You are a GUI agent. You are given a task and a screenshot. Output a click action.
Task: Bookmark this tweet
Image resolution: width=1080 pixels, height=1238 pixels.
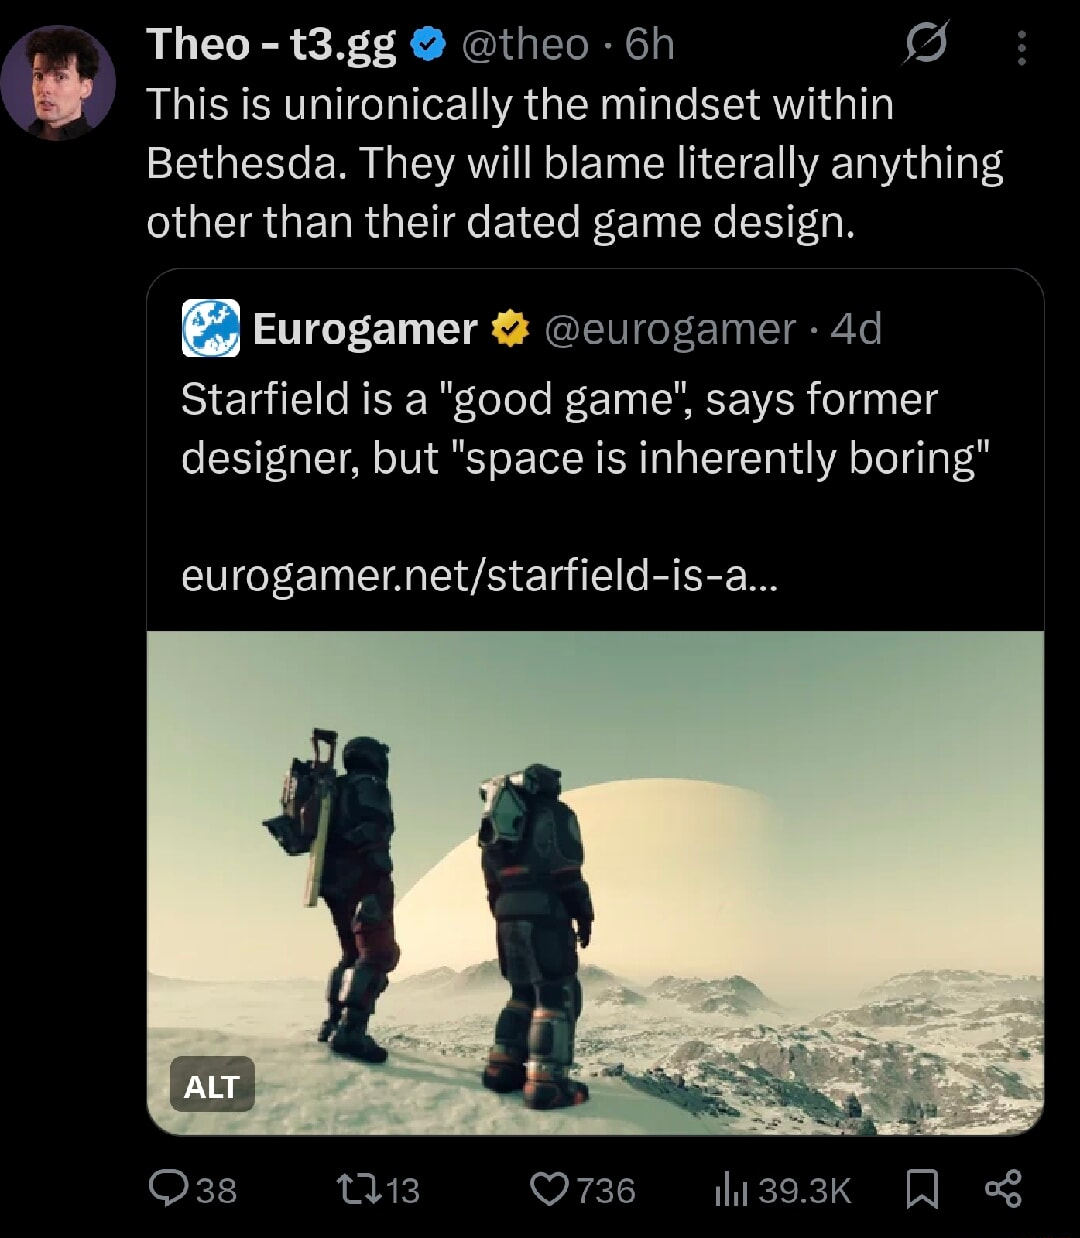coord(921,1190)
